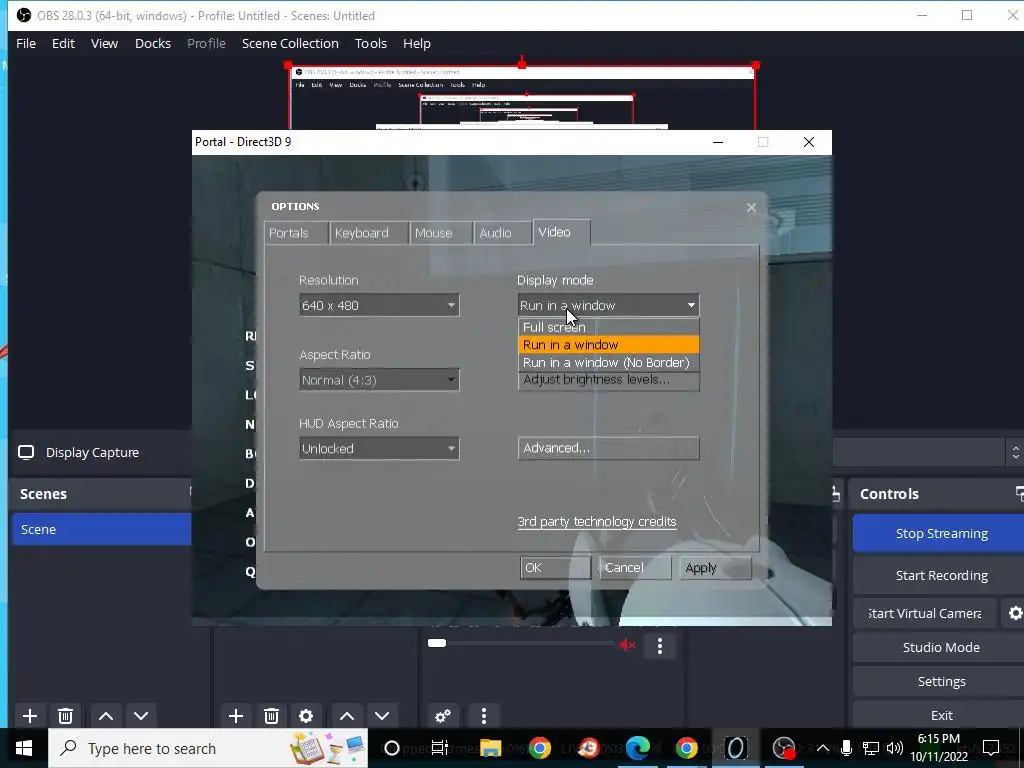The width and height of the screenshot is (1024, 768).
Task: Open 3rd party technology credits link
Action: click(597, 522)
